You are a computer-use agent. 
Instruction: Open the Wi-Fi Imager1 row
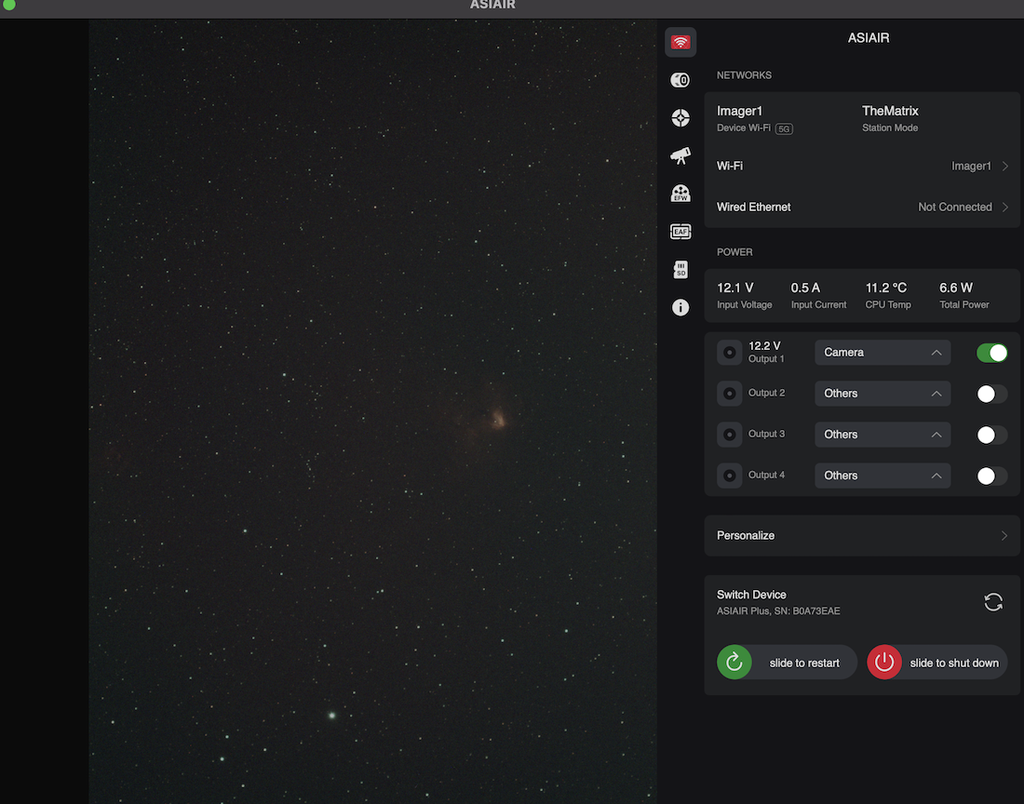point(862,166)
